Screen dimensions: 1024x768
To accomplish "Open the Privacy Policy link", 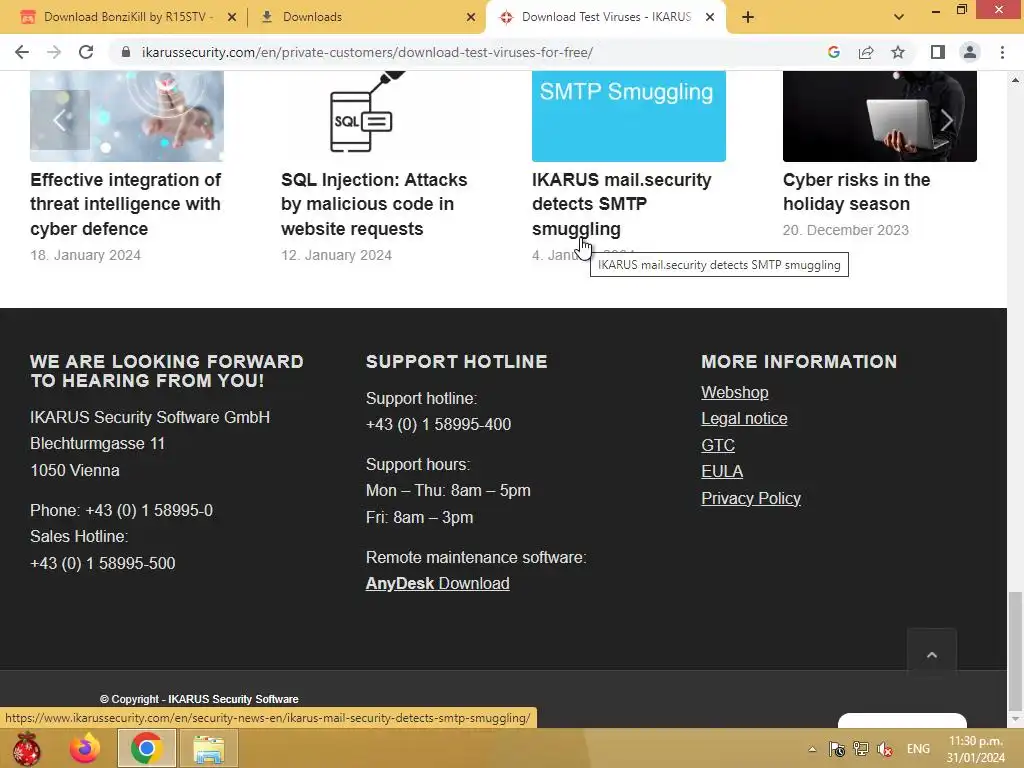I will [751, 498].
